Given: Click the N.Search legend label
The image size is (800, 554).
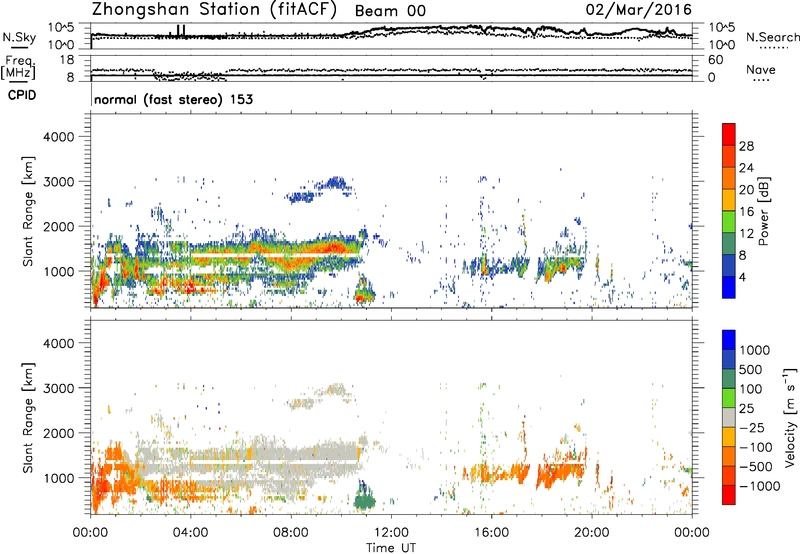Looking at the screenshot, I should pyautogui.click(x=773, y=37).
